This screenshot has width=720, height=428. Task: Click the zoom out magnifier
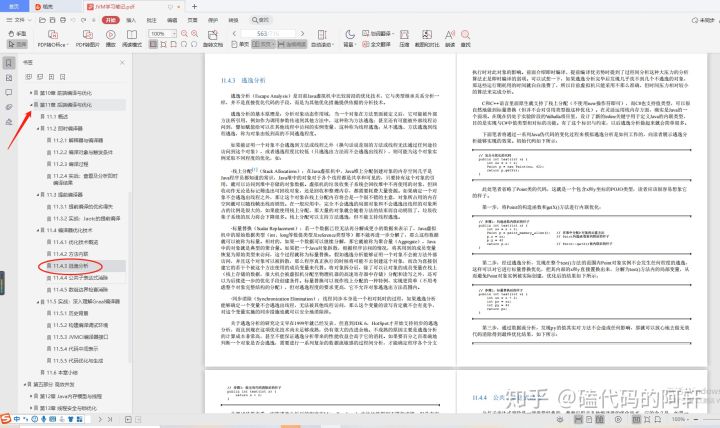pos(185,34)
